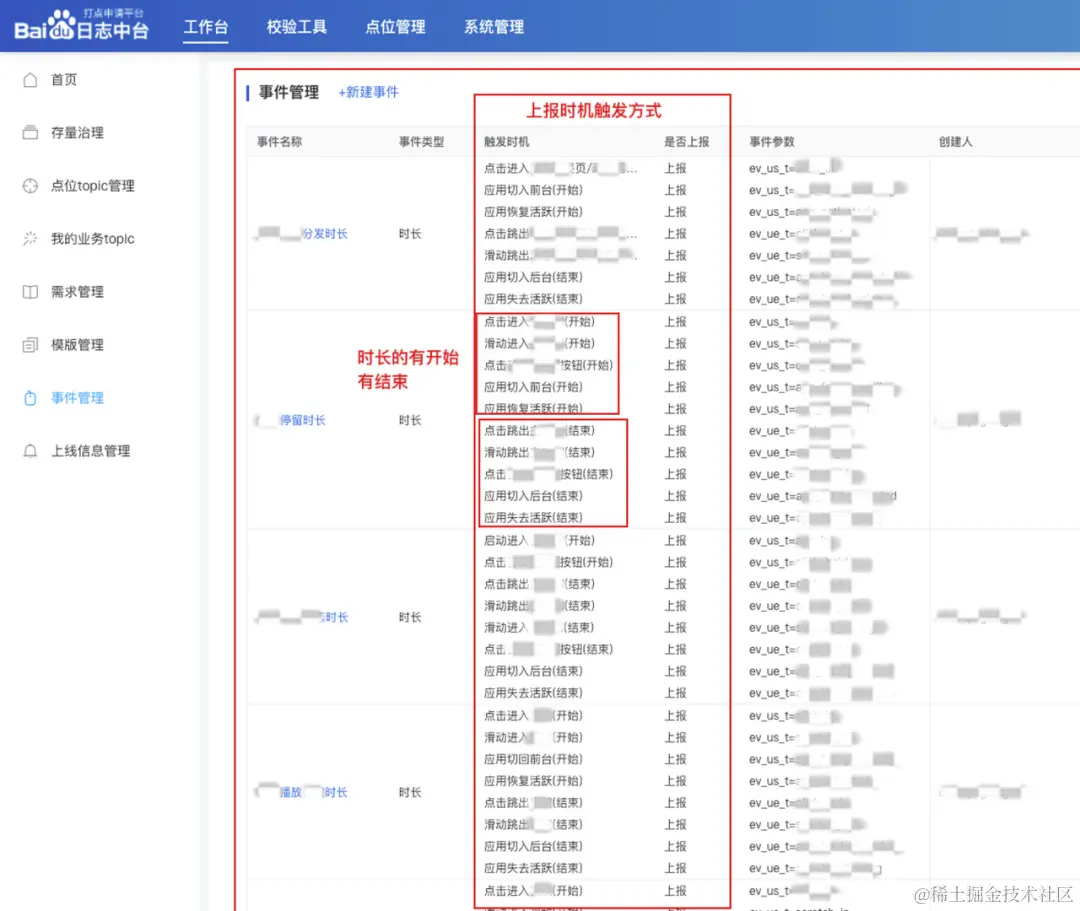Click 应用失去活跃(结束) in the 分发时长 group
The height and width of the screenshot is (911, 1080).
[533, 299]
